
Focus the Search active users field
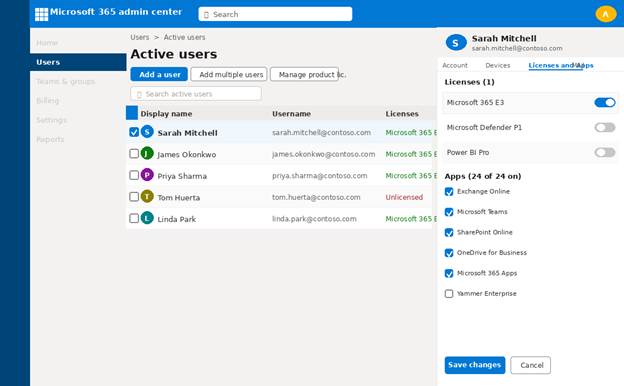196,94
